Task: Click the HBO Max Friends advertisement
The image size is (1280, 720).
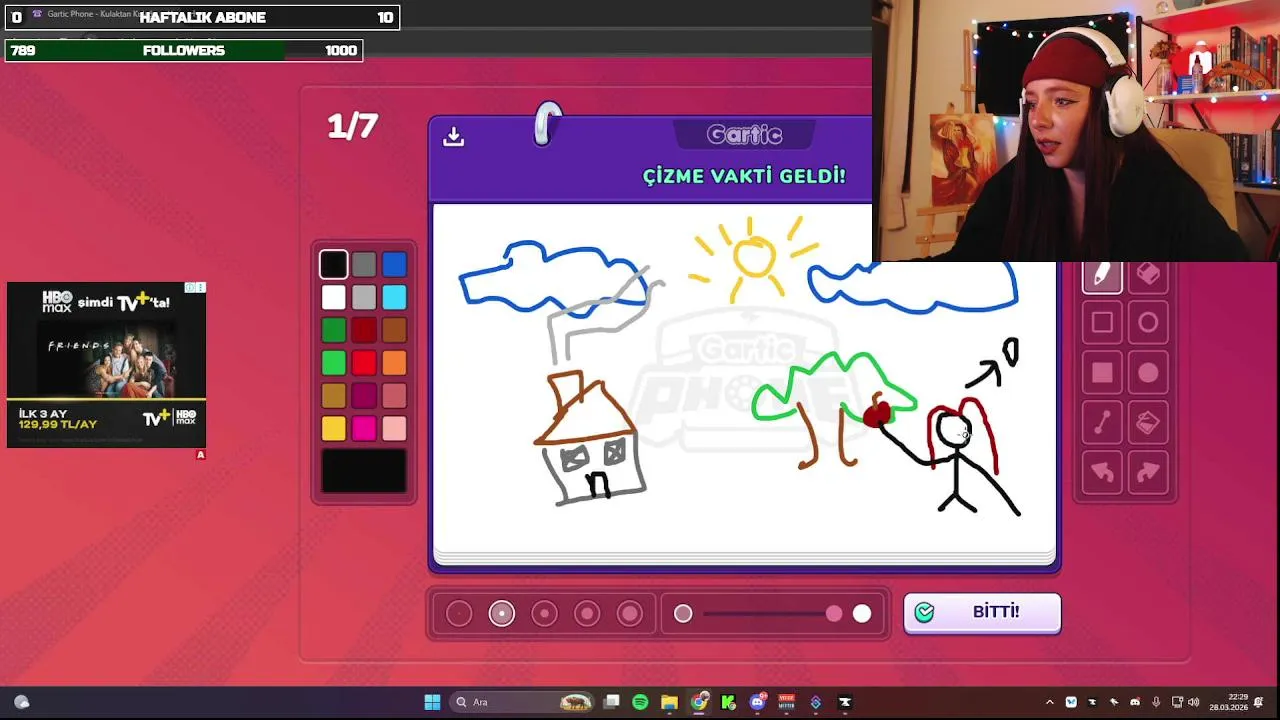Action: 106,365
